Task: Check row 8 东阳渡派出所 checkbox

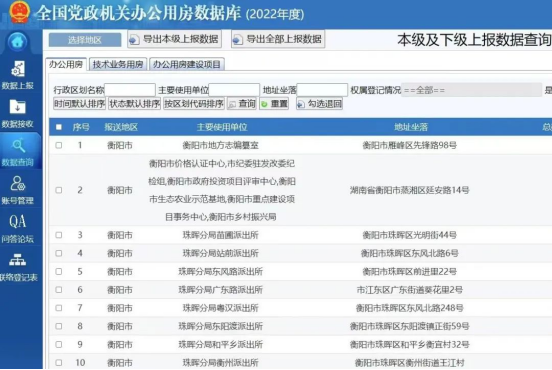Action: tap(59, 326)
